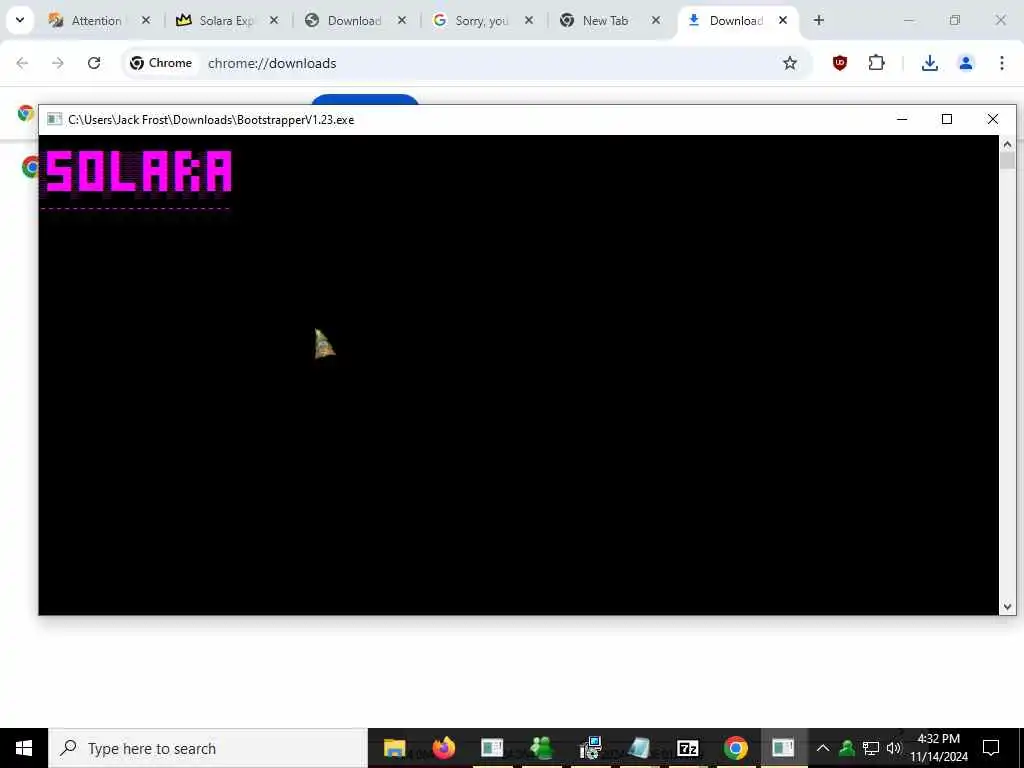This screenshot has width=1024, height=768.
Task: Close the New Tab tab
Action: point(656,20)
